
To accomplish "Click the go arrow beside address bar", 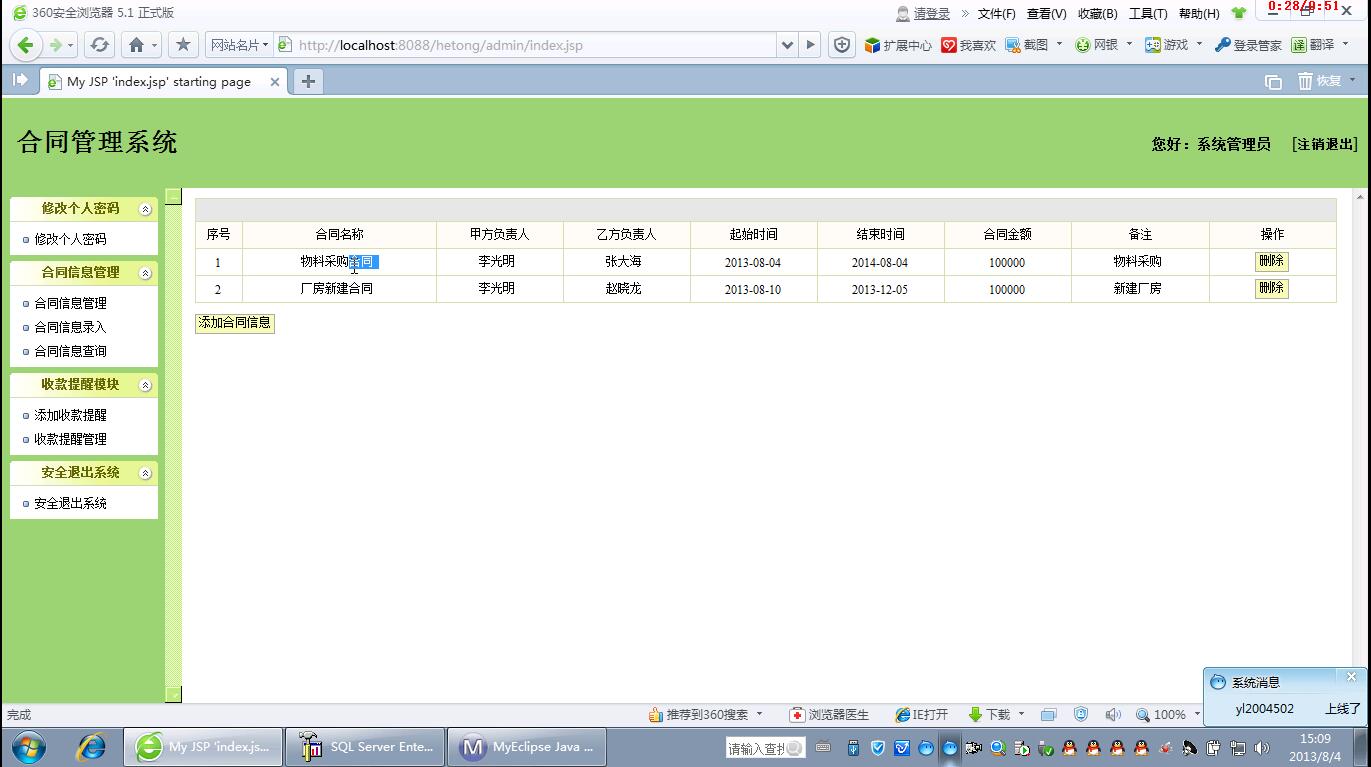I will (811, 45).
